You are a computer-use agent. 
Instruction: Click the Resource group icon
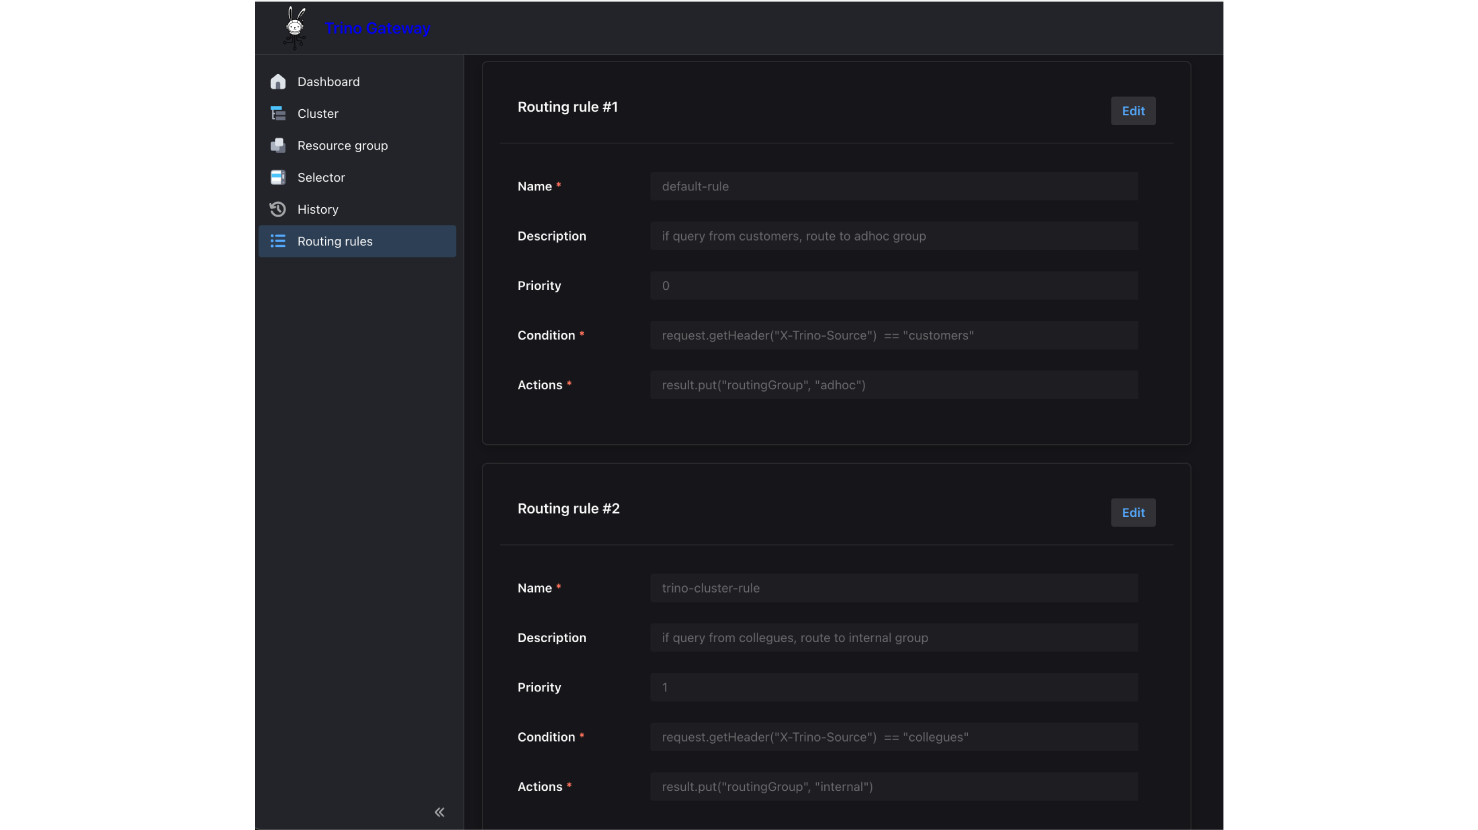coord(278,146)
